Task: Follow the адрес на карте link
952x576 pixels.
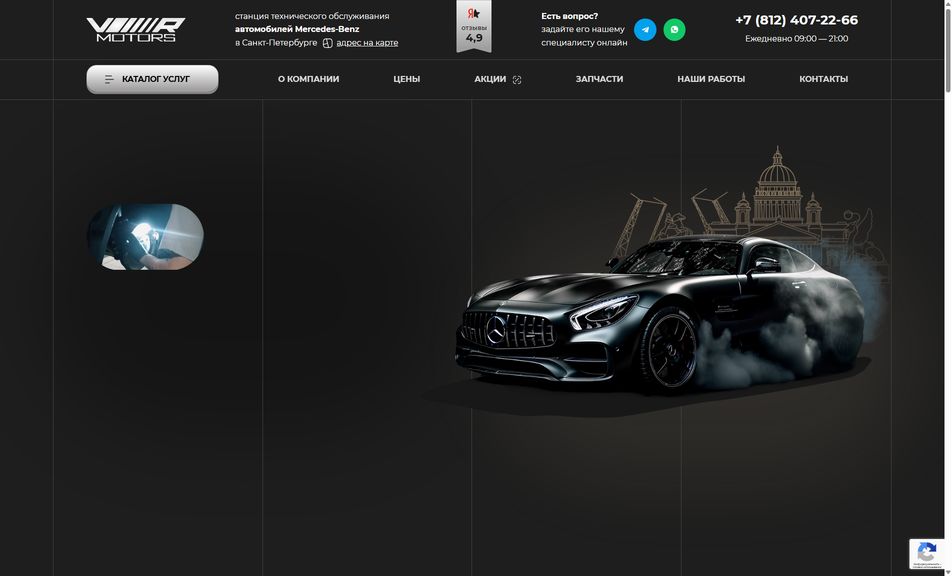Action: tap(367, 42)
